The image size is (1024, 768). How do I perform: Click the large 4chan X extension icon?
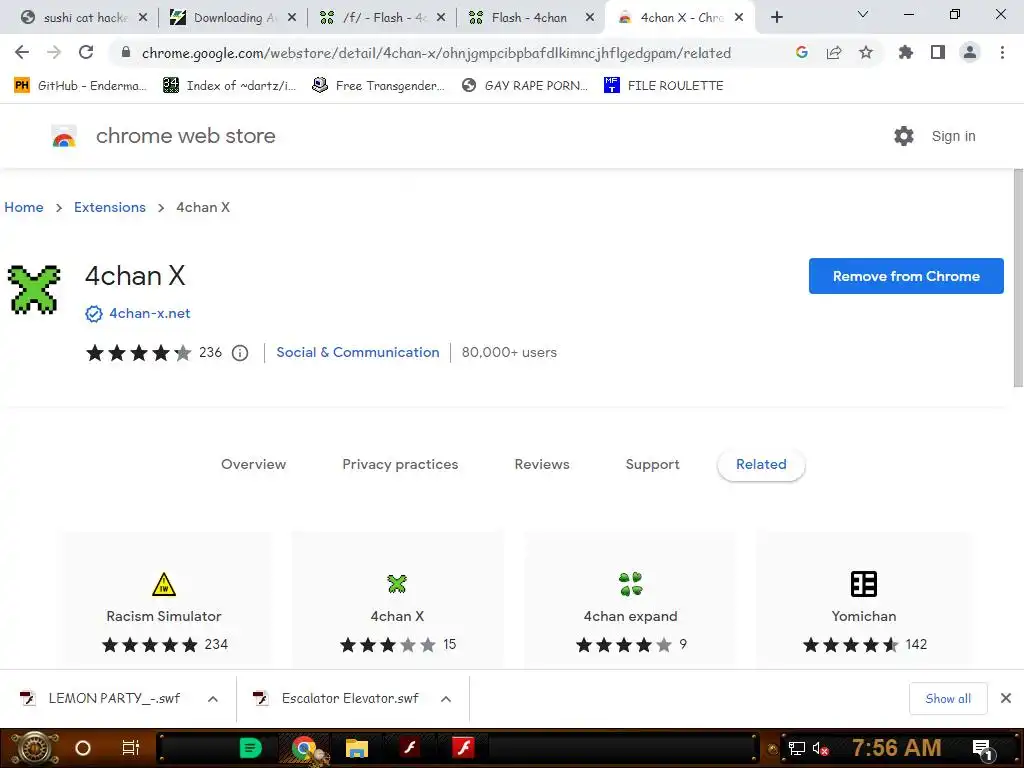[34, 289]
